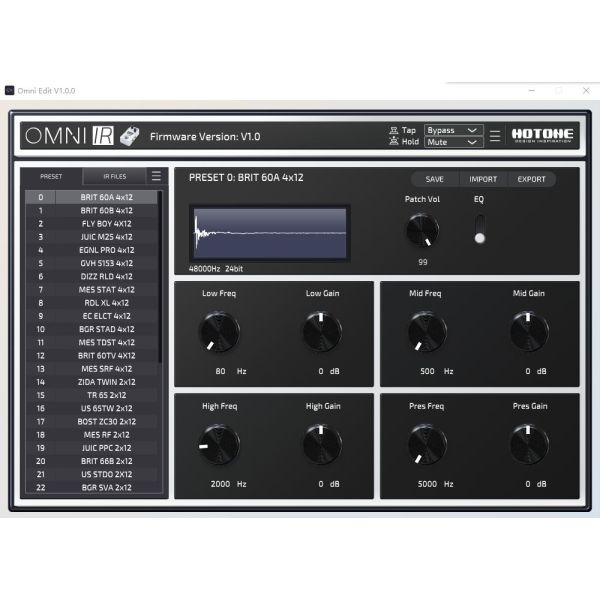This screenshot has height=600, width=600.
Task: Click the Pres Gain knob
Action: pyautogui.click(x=529, y=444)
